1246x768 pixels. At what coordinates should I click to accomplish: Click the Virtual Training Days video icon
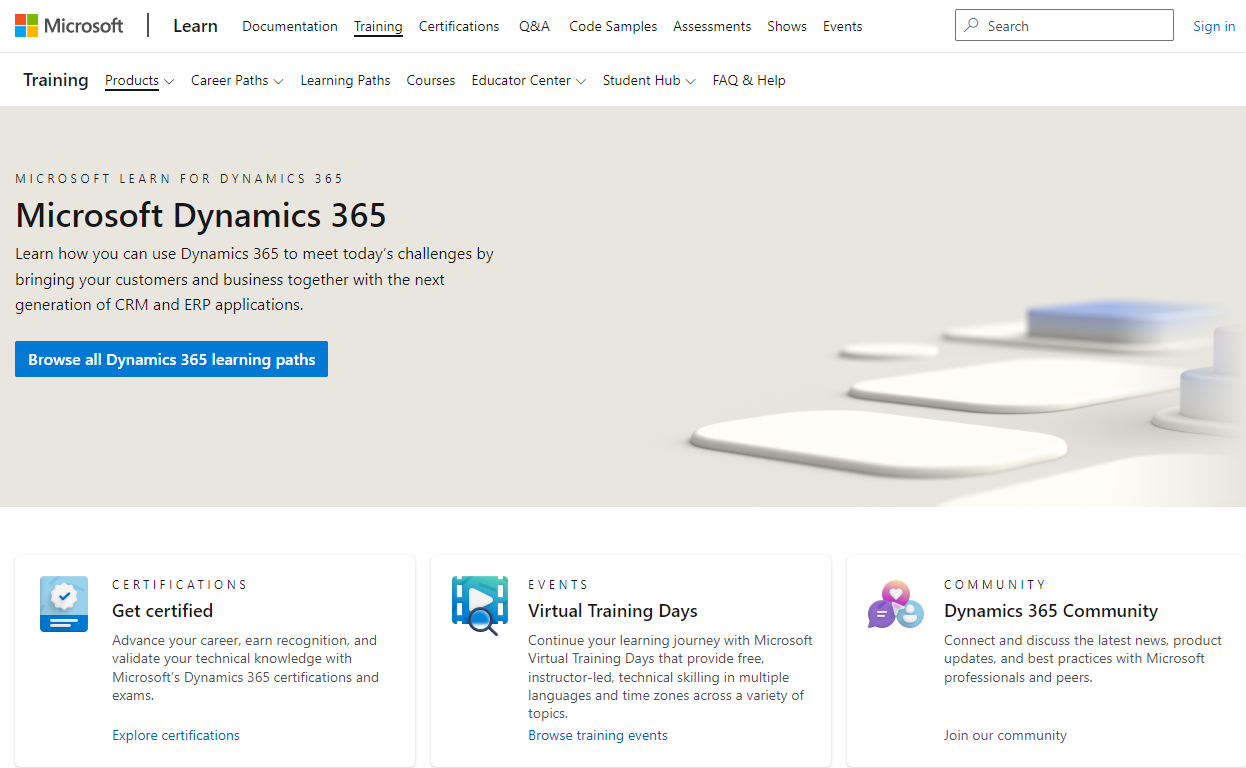point(480,604)
